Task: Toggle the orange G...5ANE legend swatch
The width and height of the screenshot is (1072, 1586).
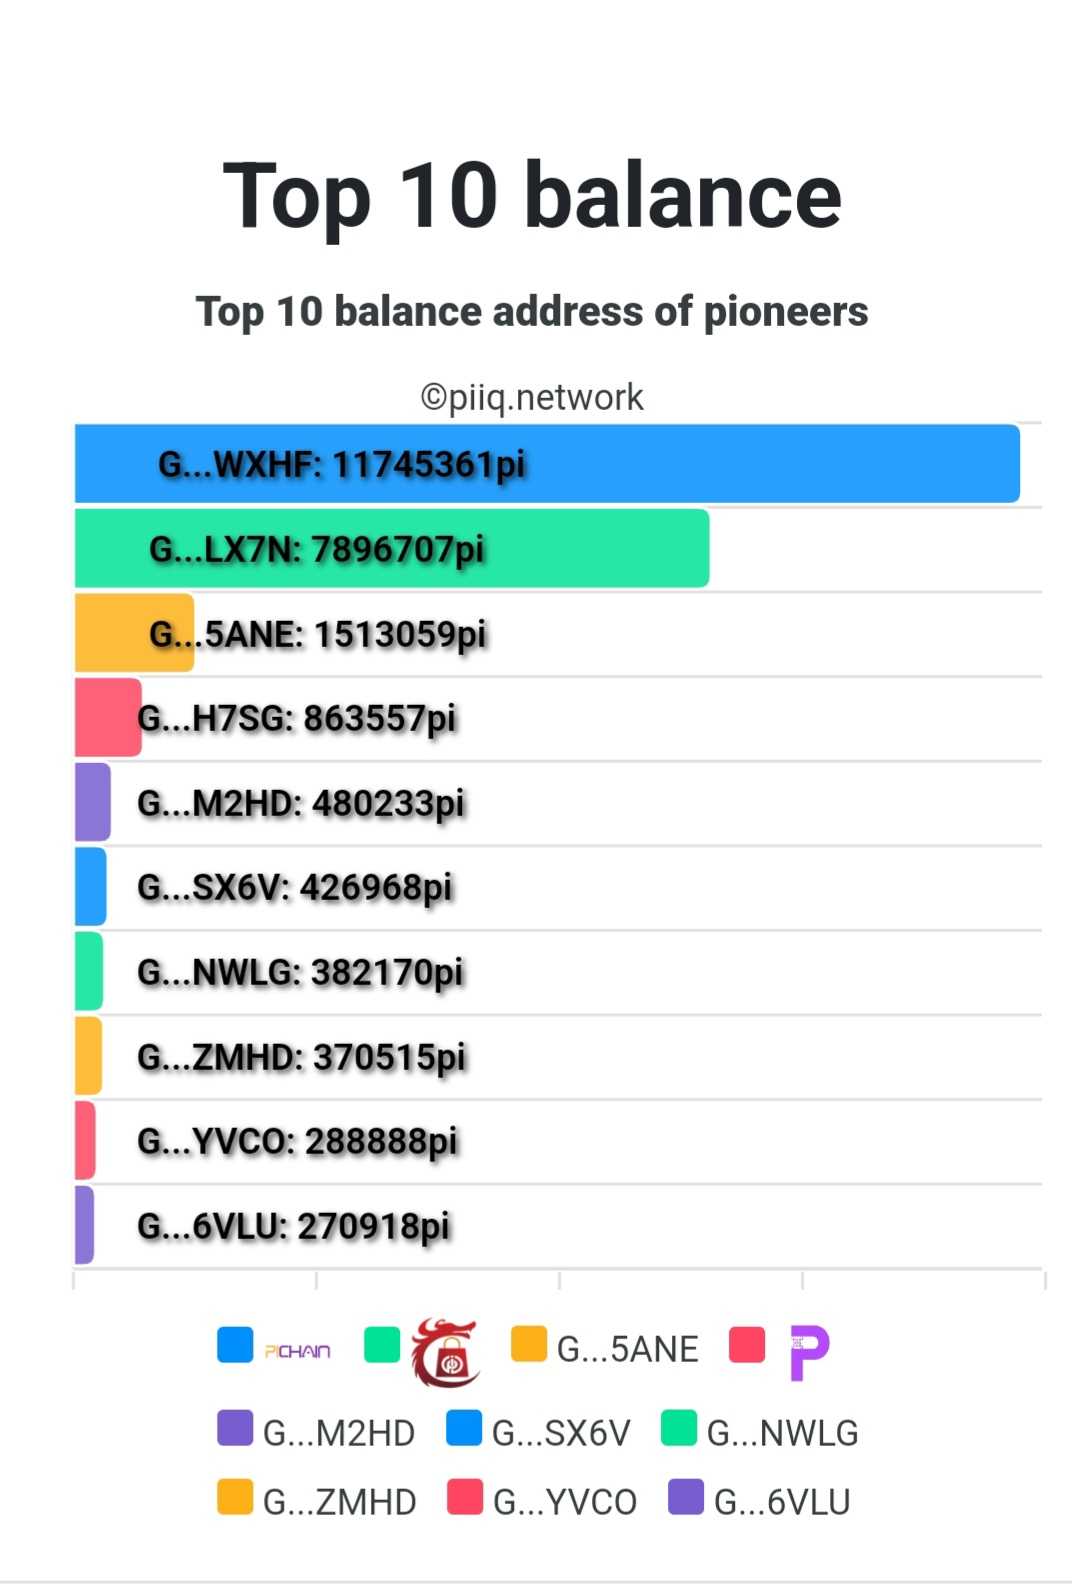Action: point(529,1344)
